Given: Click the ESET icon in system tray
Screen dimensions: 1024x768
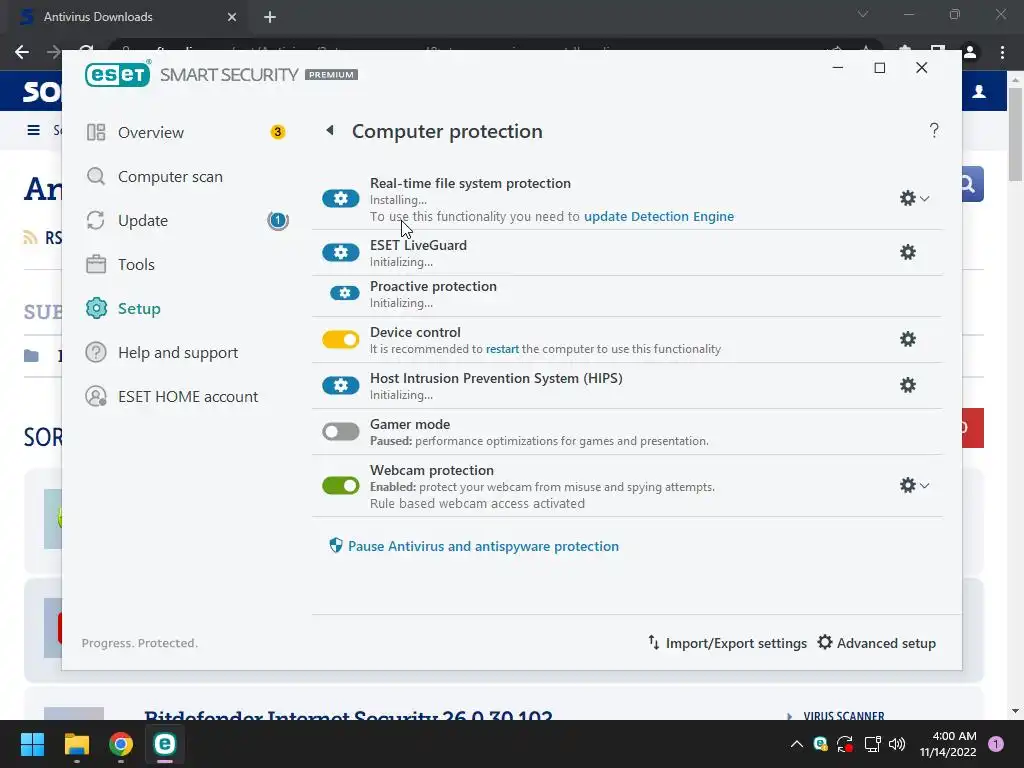Looking at the screenshot, I should pyautogui.click(x=820, y=744).
